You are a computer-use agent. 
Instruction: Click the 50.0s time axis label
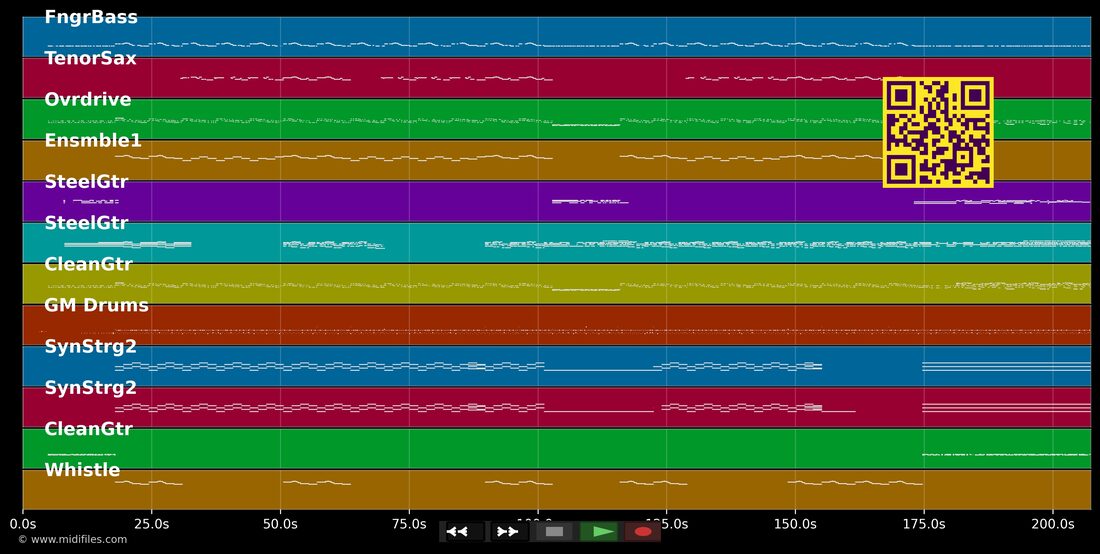[281, 525]
